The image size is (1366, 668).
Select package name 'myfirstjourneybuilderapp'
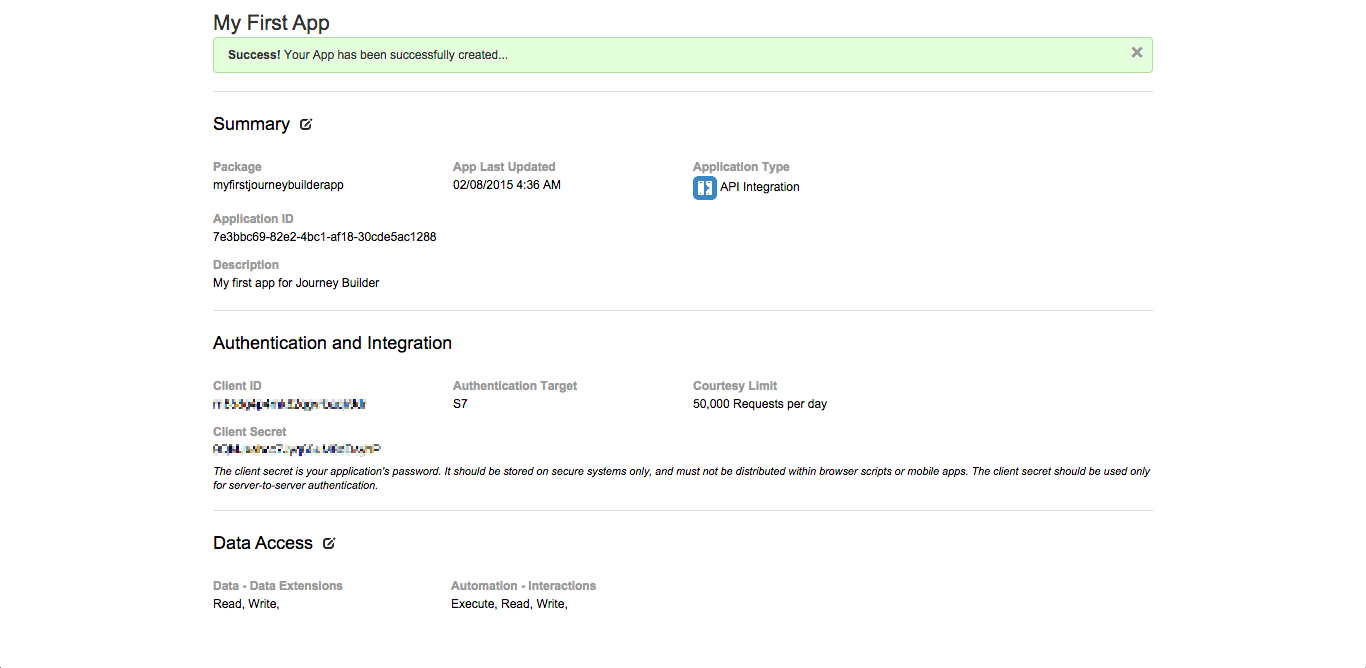[x=278, y=185]
